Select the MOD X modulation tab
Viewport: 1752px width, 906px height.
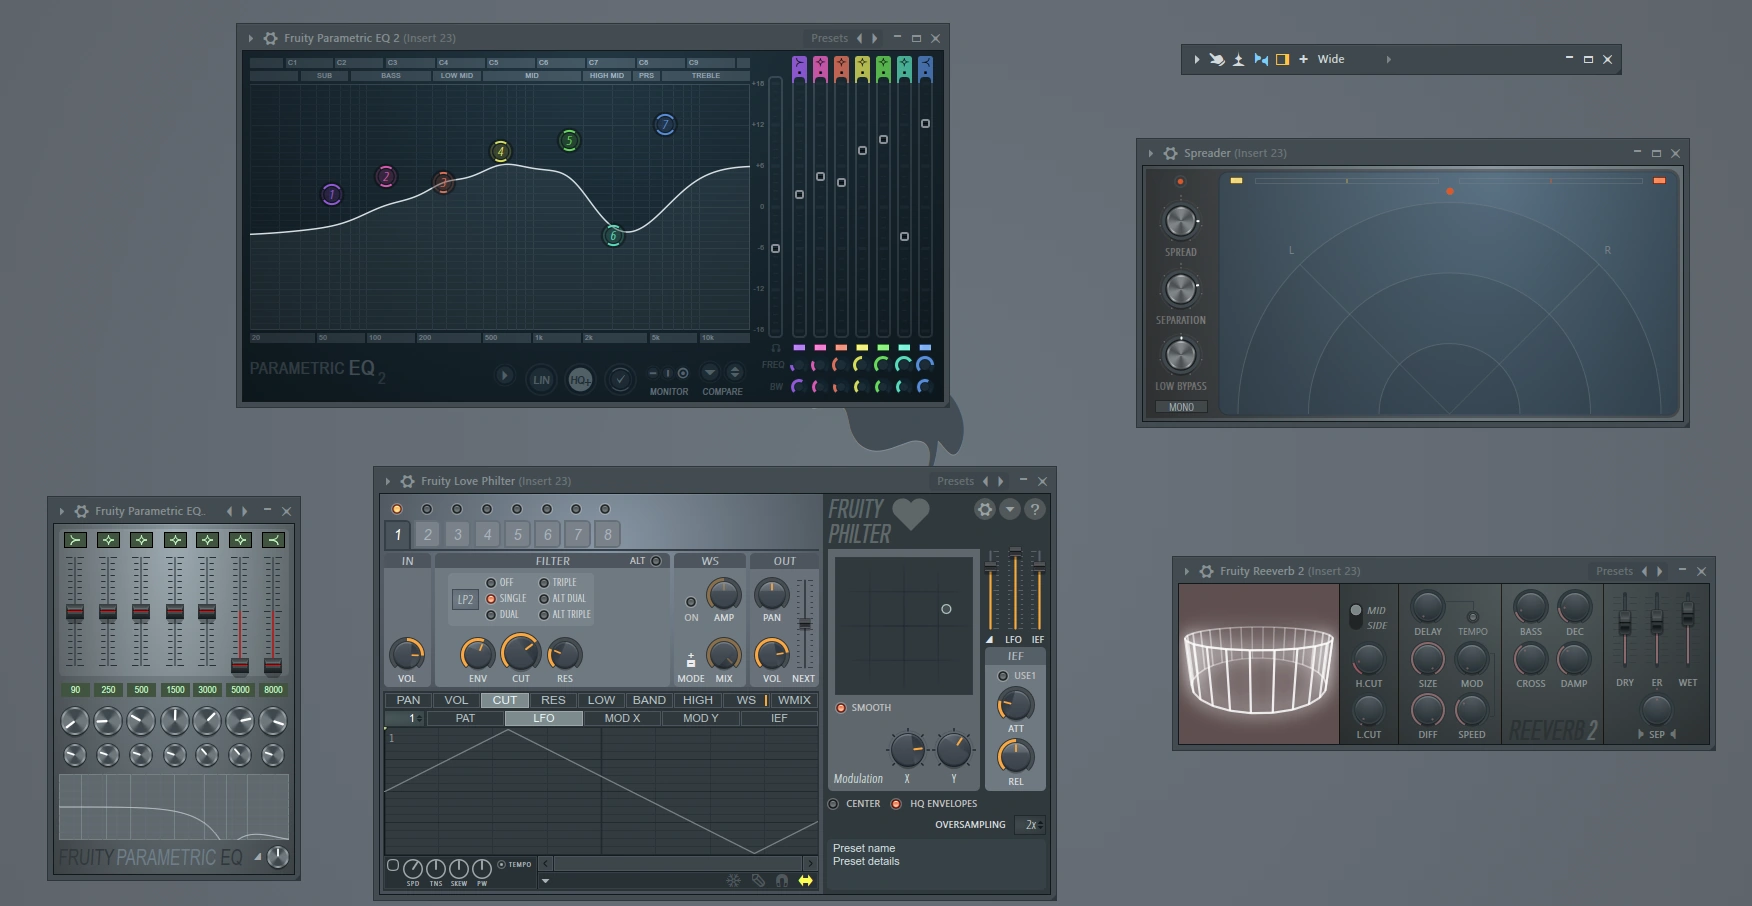click(x=622, y=718)
